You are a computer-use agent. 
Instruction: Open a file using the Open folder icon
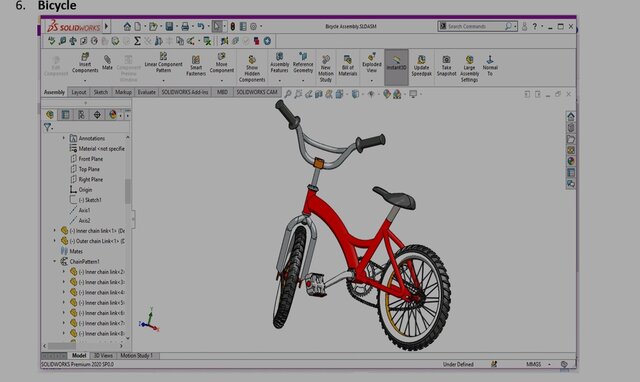coord(153,27)
